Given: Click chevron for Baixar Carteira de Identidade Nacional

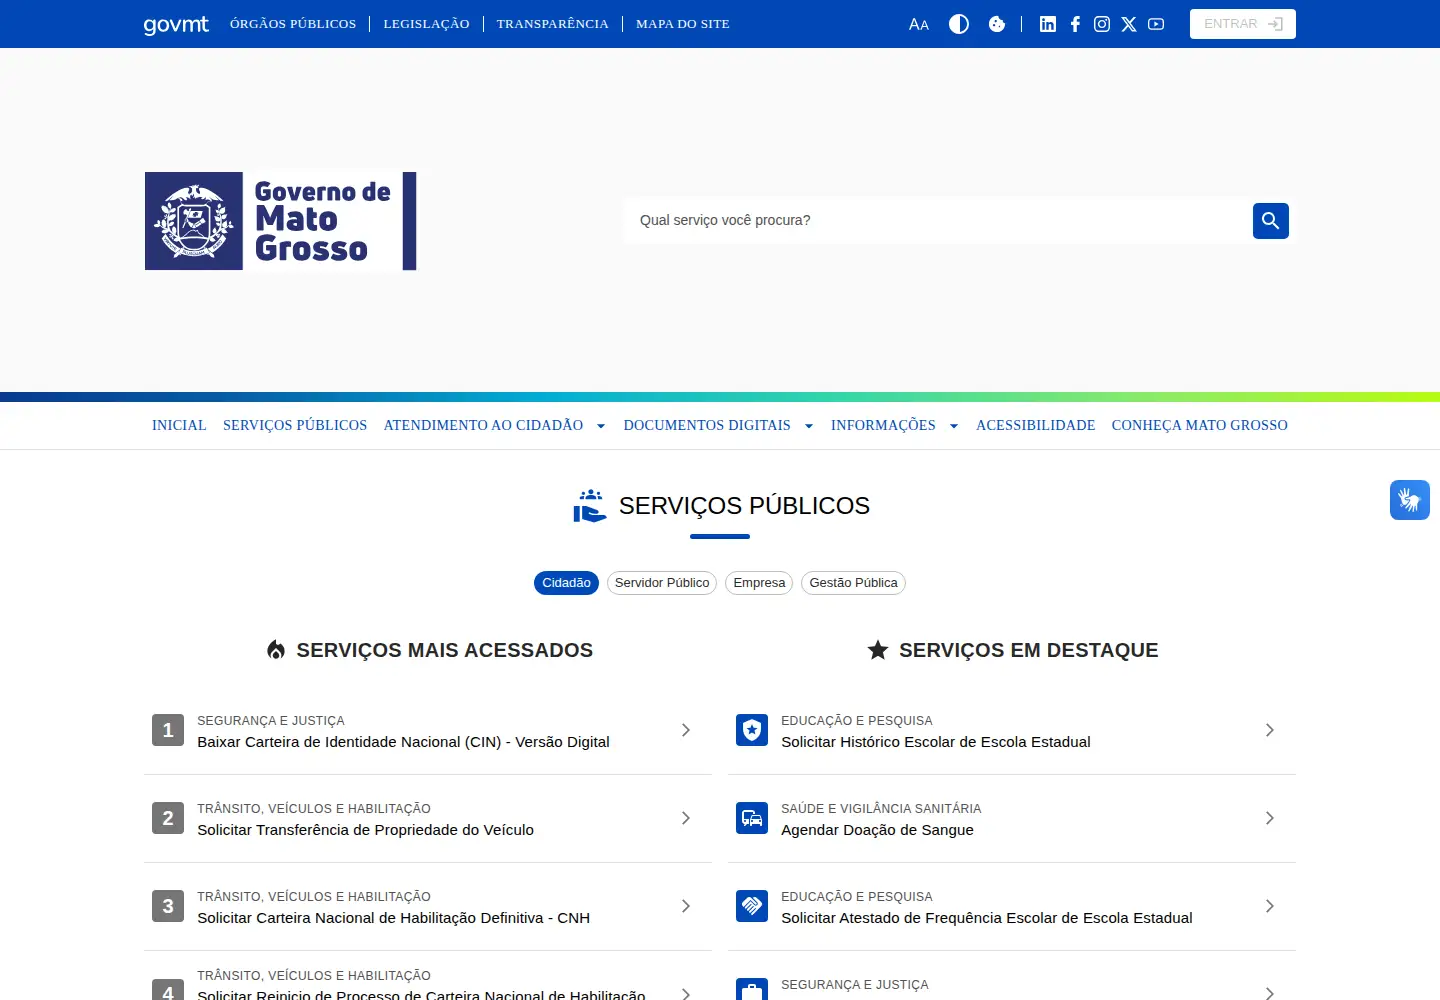Looking at the screenshot, I should 686,730.
